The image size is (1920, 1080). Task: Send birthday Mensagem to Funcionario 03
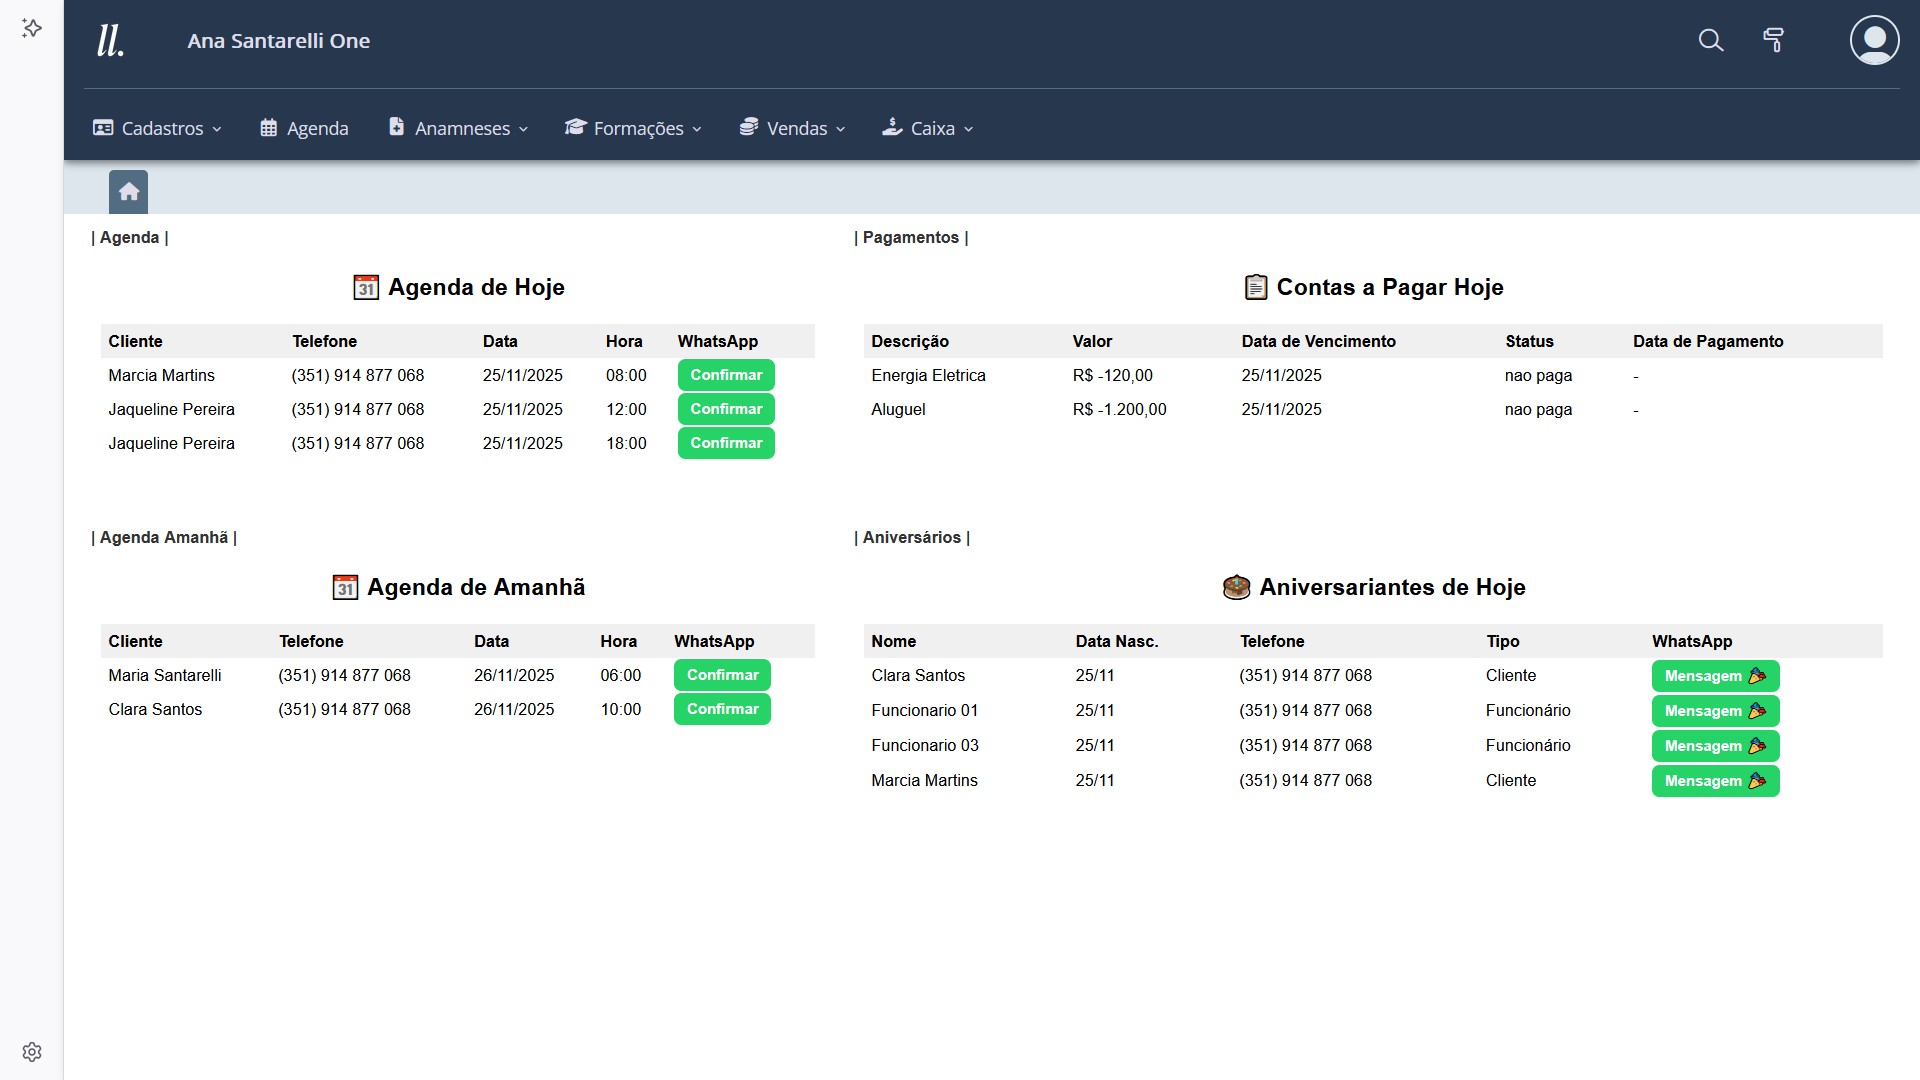pyautogui.click(x=1714, y=746)
